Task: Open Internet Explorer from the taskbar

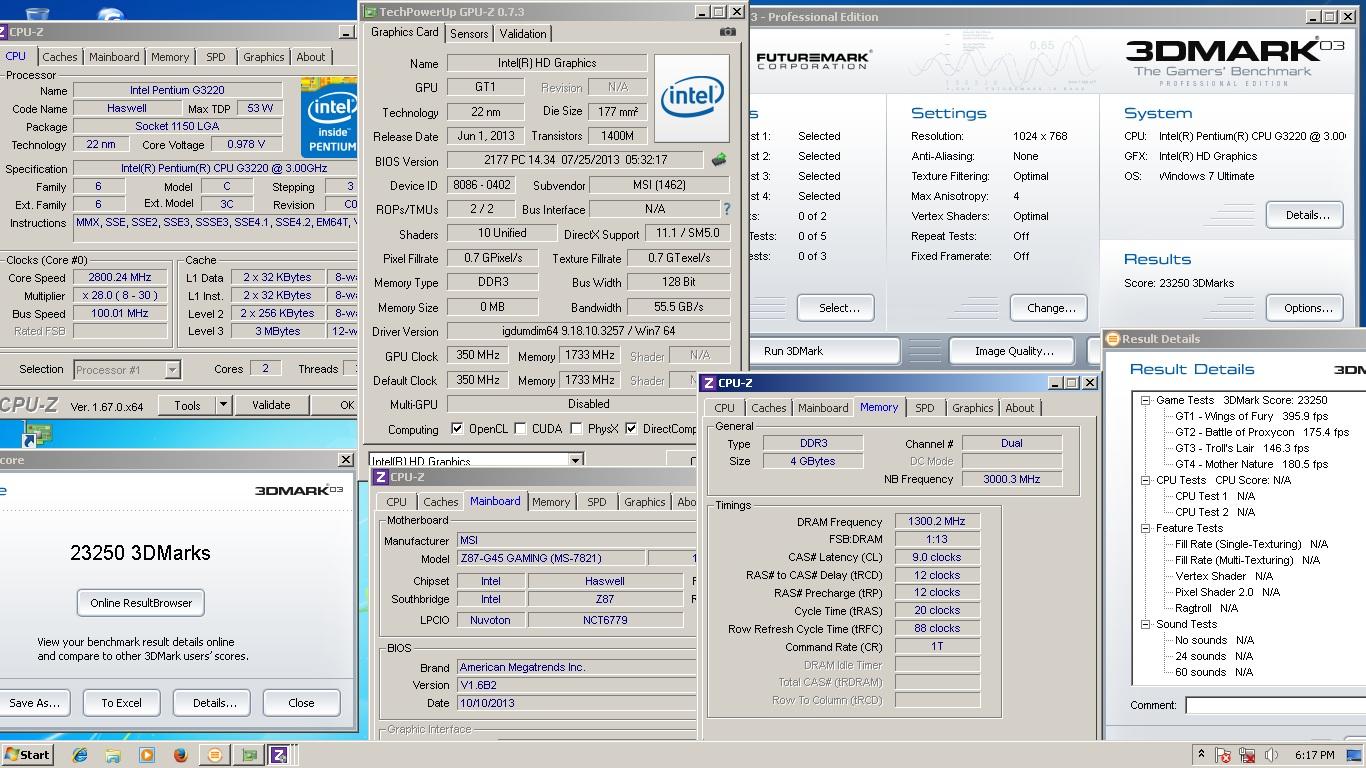Action: pos(79,755)
